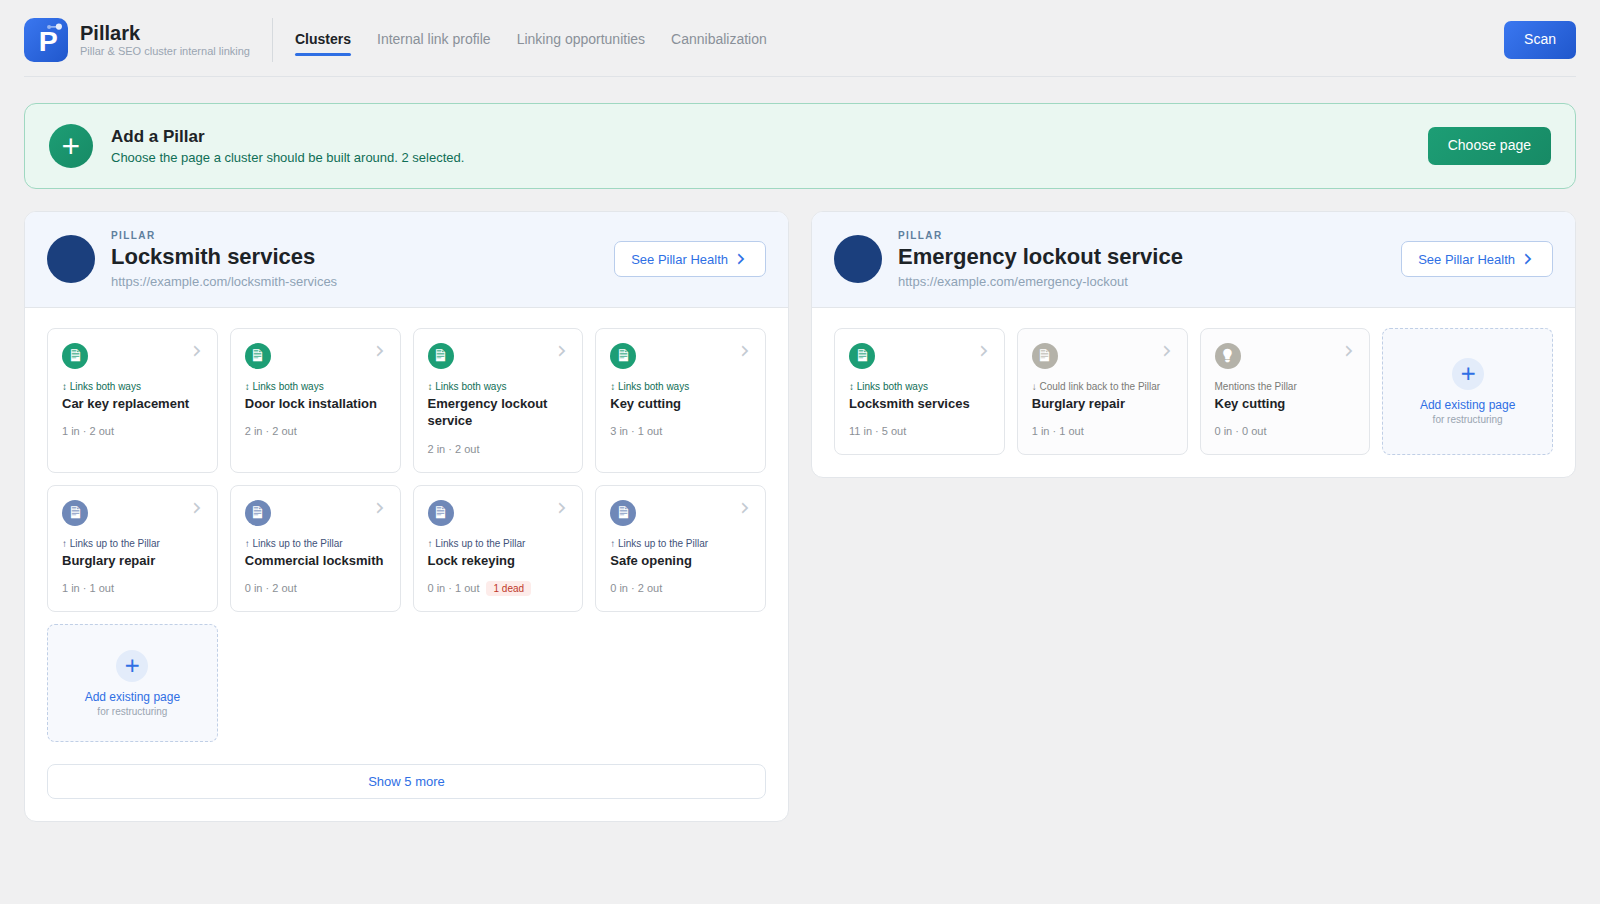Click Commercial locksmith title

point(314,561)
